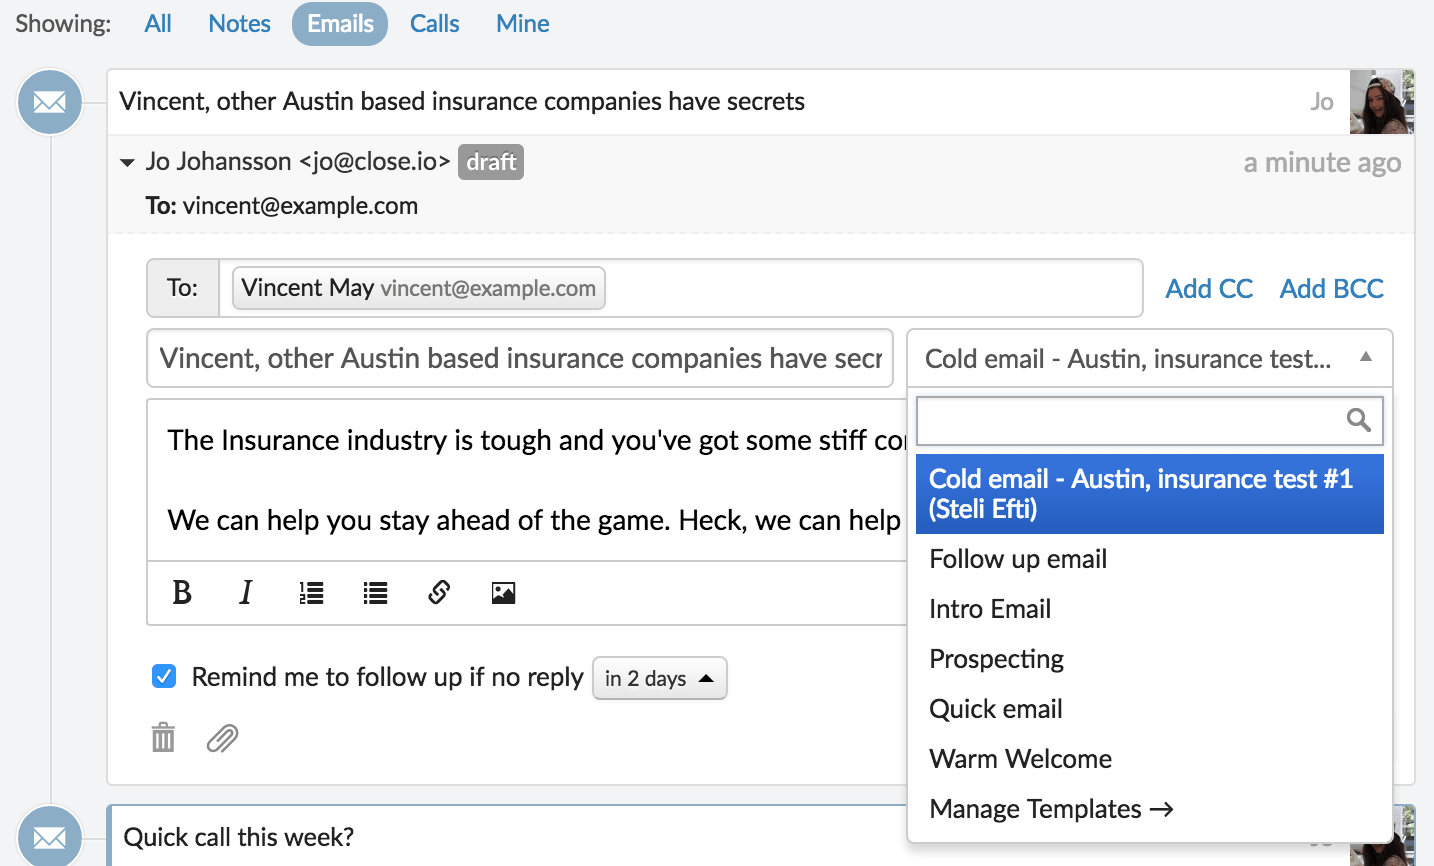Show All activities filter
The image size is (1434, 866).
[158, 24]
